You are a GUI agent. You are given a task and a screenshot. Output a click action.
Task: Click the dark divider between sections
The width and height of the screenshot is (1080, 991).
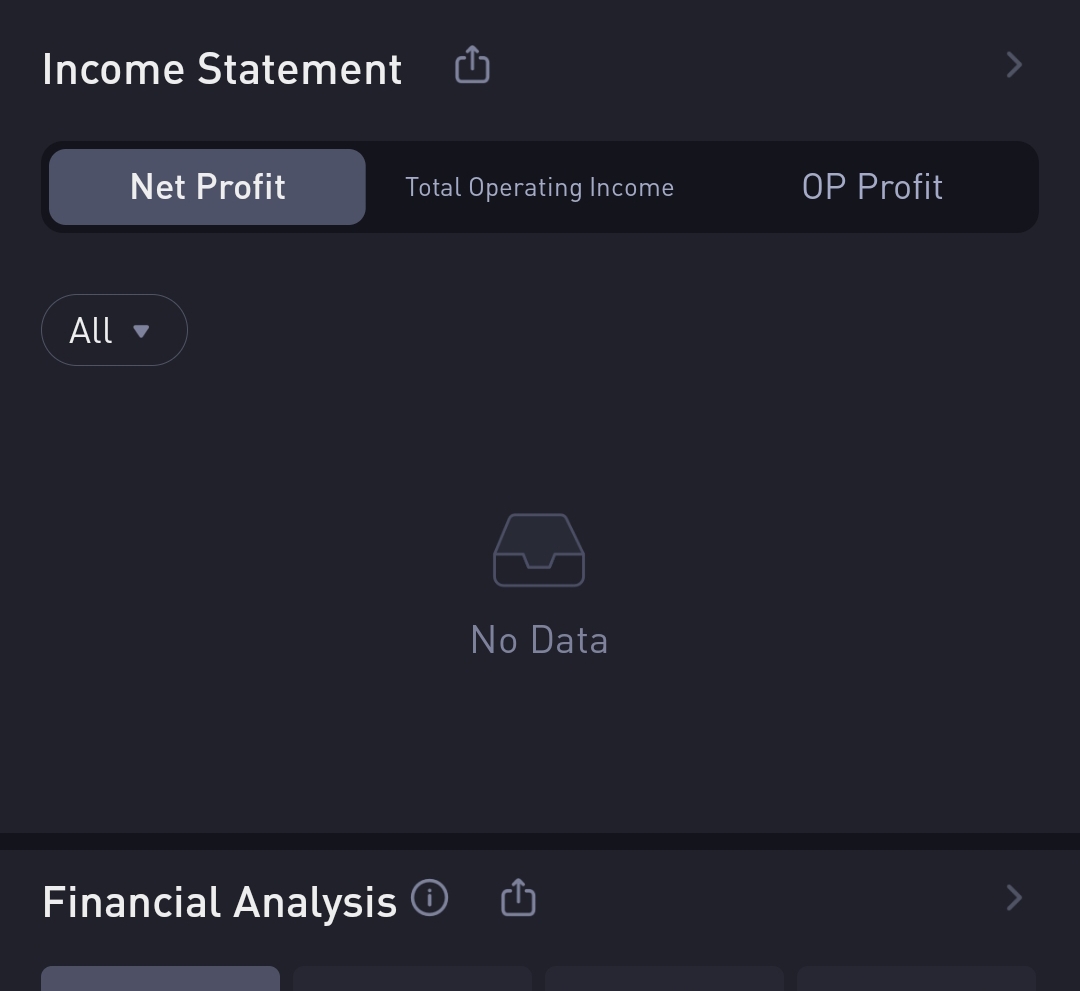pyautogui.click(x=540, y=842)
